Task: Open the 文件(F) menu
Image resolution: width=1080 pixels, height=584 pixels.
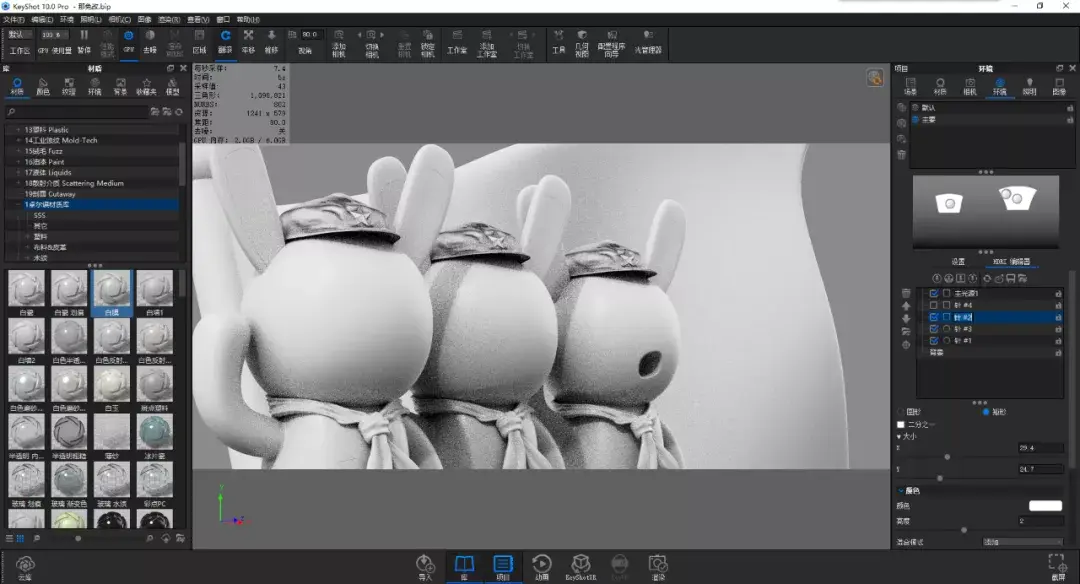Action: click(x=14, y=19)
